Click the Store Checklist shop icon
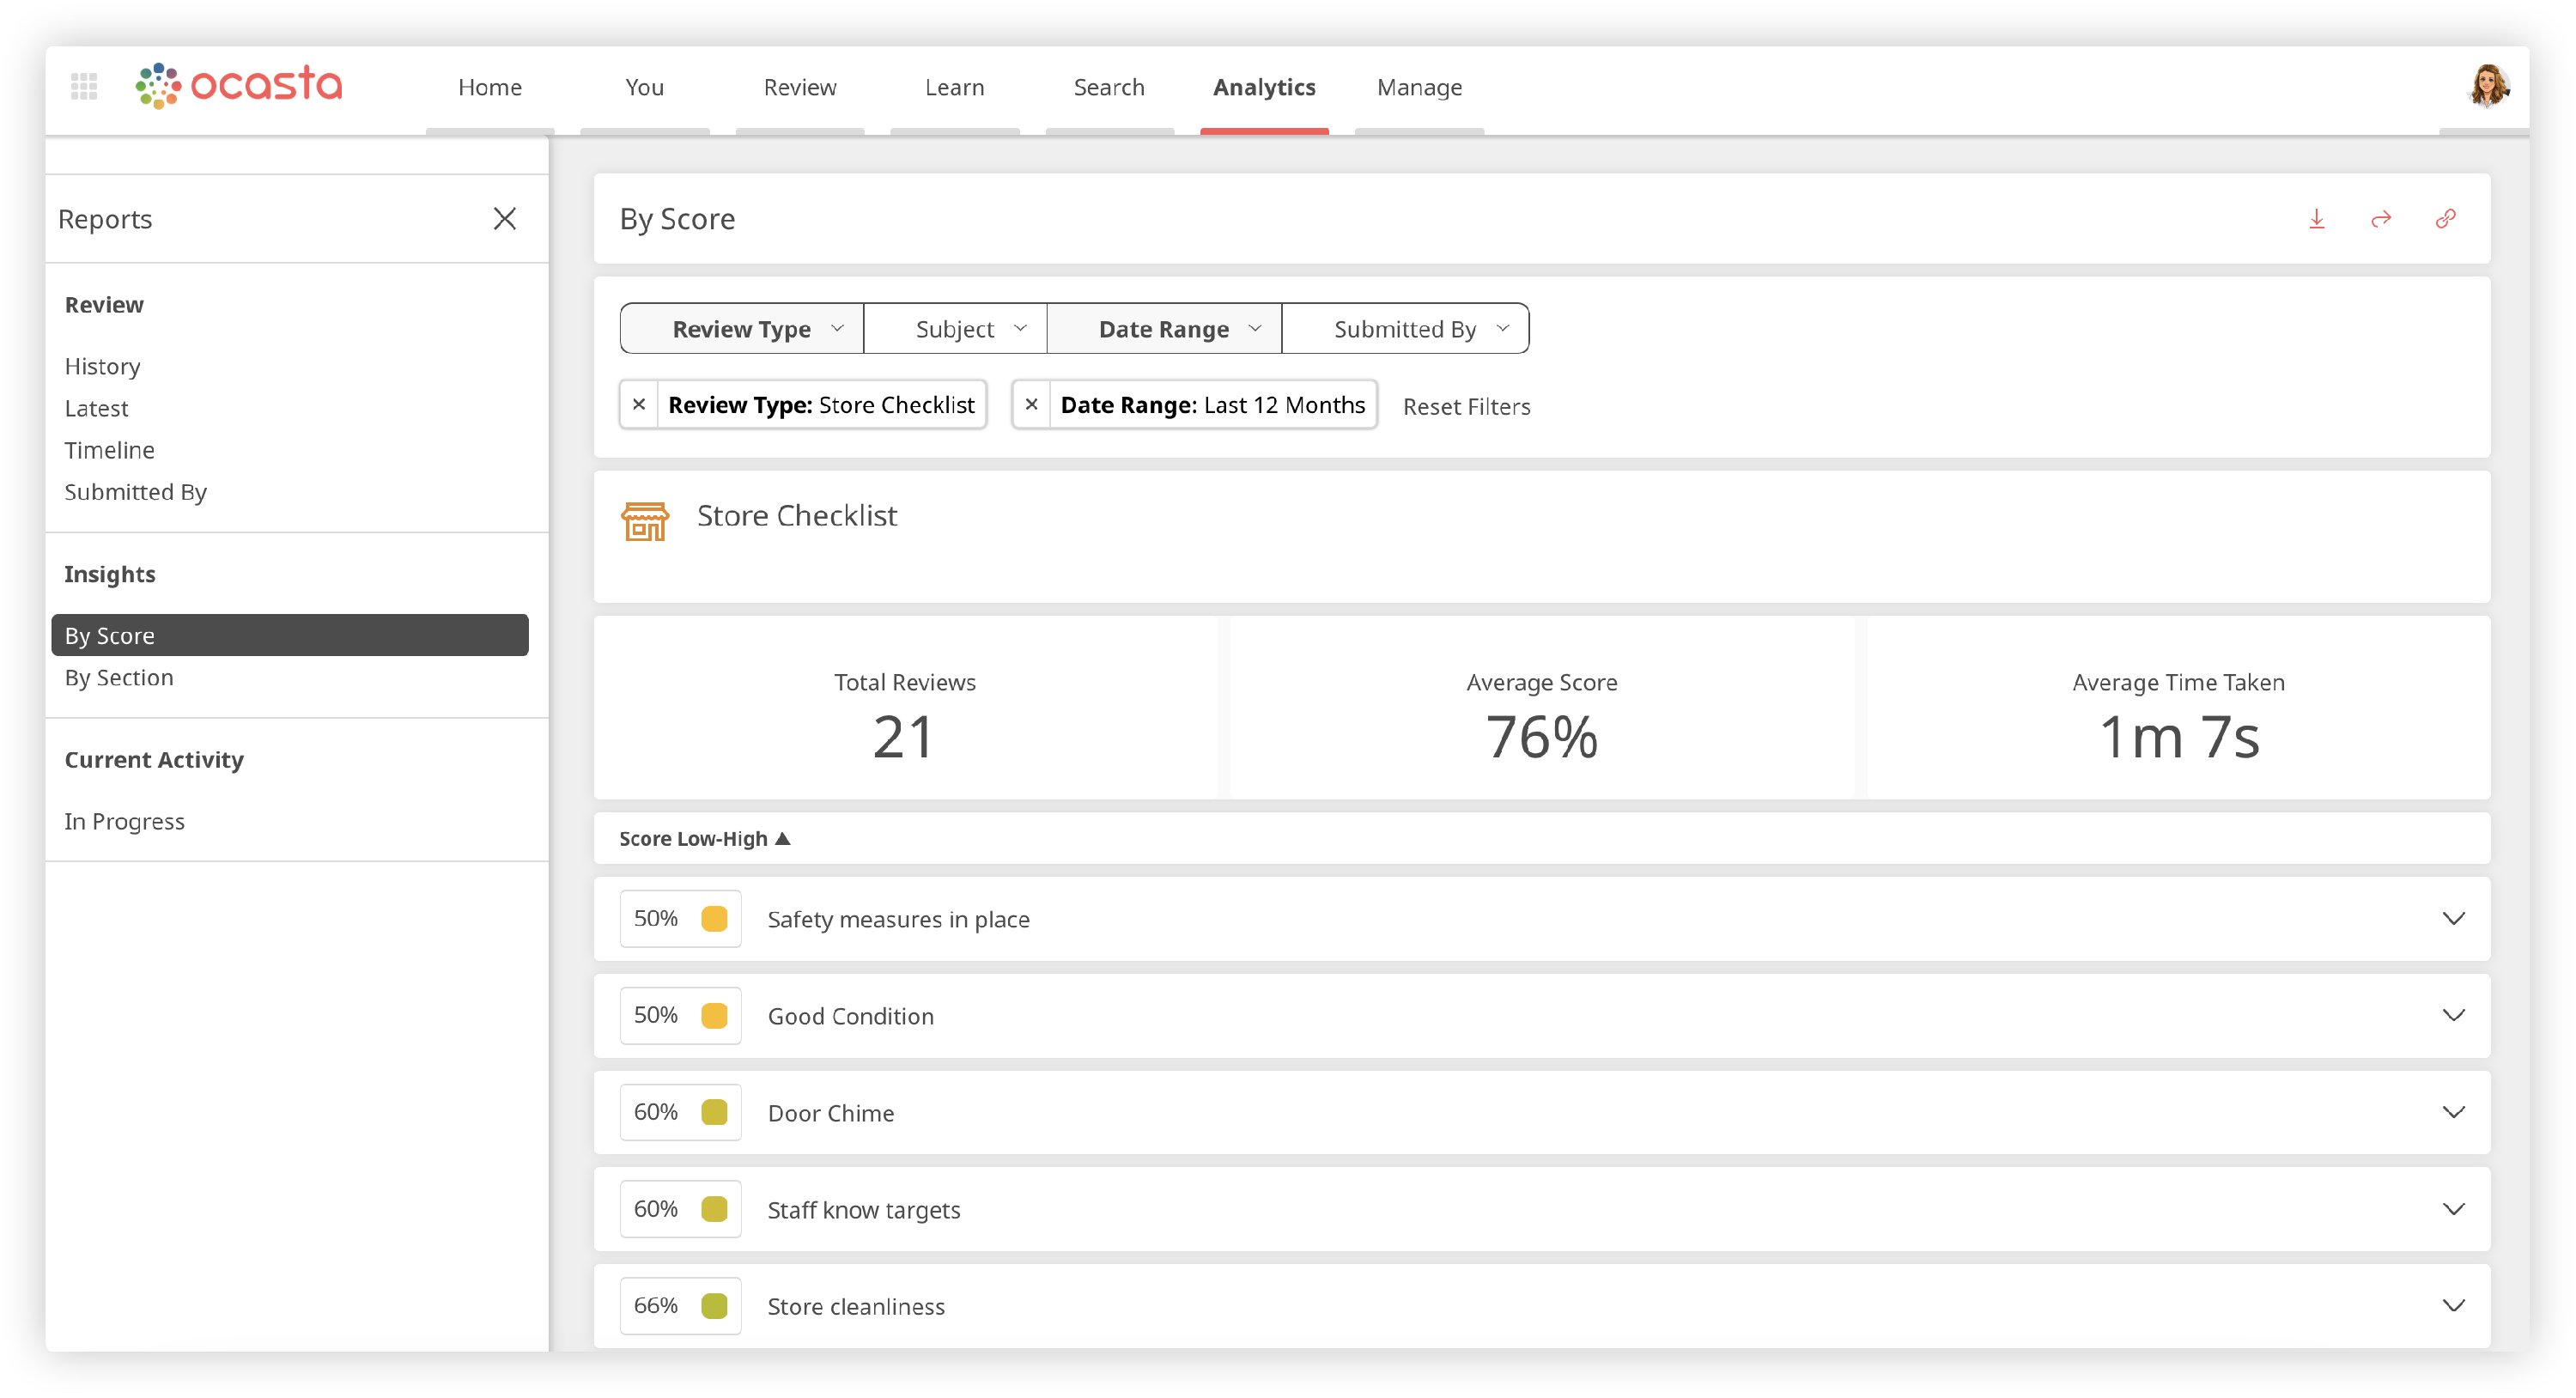Viewport: 2576px width, 1398px height. tap(645, 521)
